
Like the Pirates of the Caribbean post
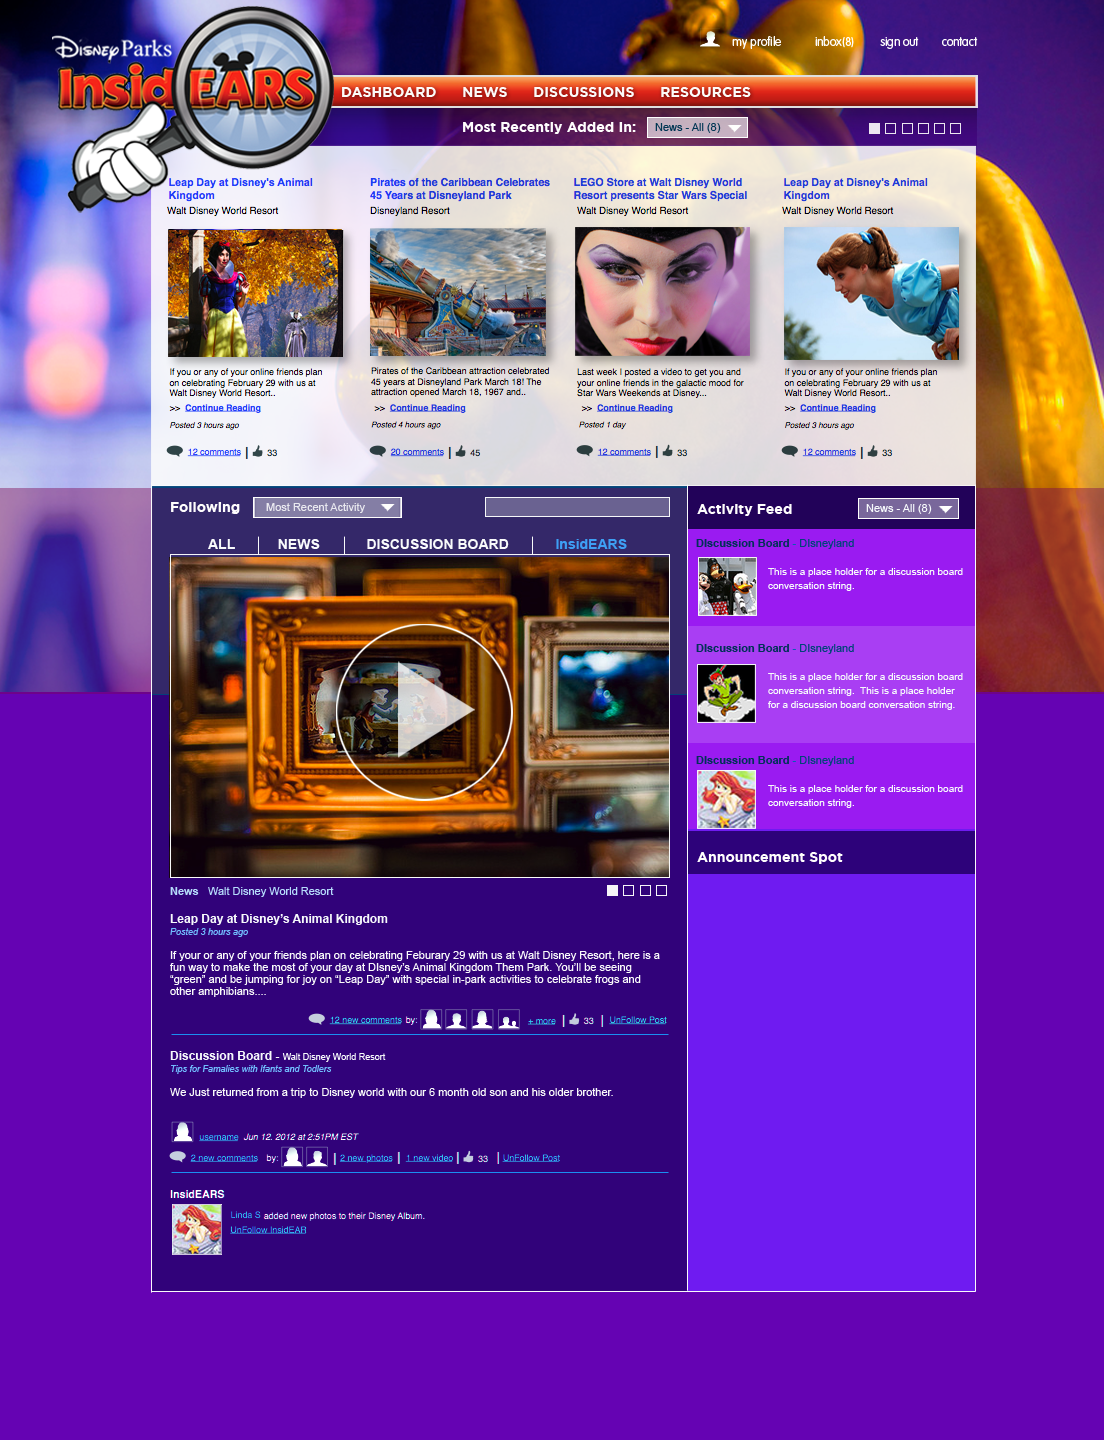(461, 452)
